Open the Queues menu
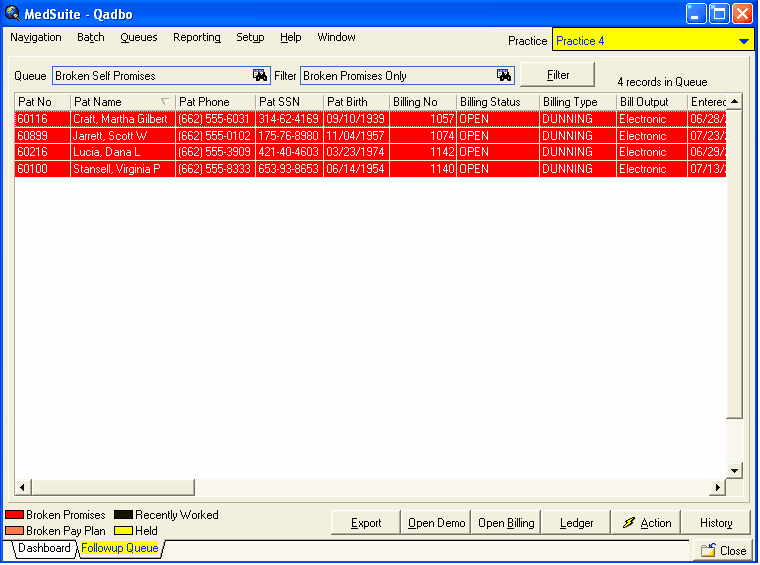The width and height of the screenshot is (760, 565). coord(139,37)
